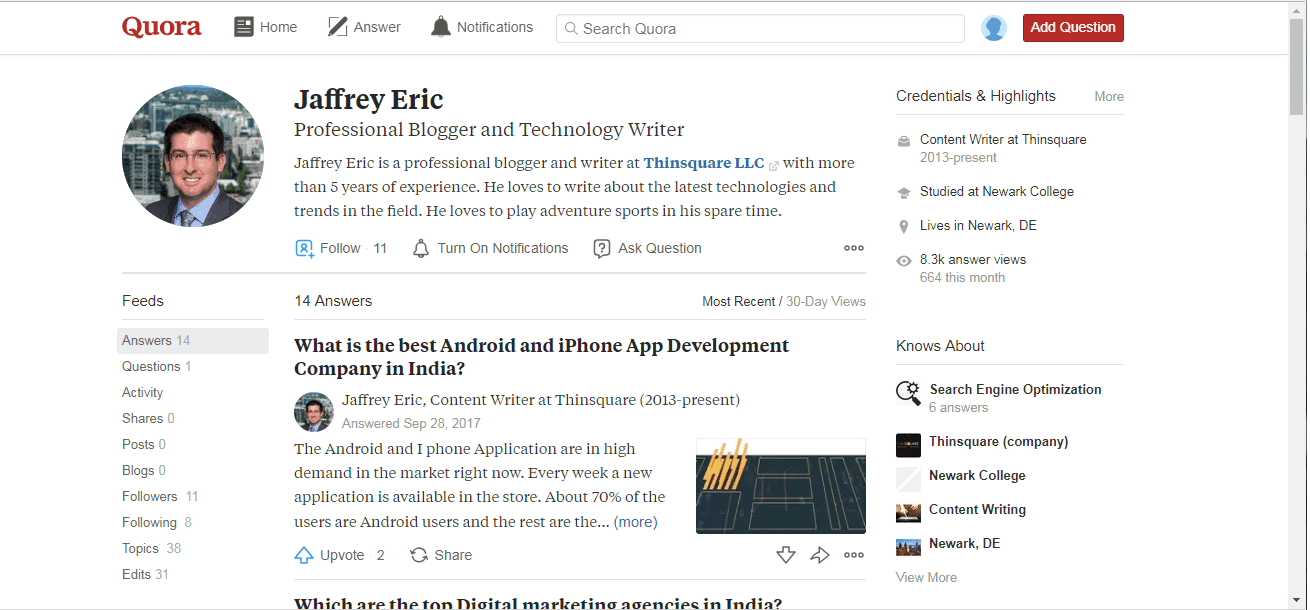Screen dimensions: 1310x610
Task: Open the Notifications bell icon
Action: (x=441, y=27)
